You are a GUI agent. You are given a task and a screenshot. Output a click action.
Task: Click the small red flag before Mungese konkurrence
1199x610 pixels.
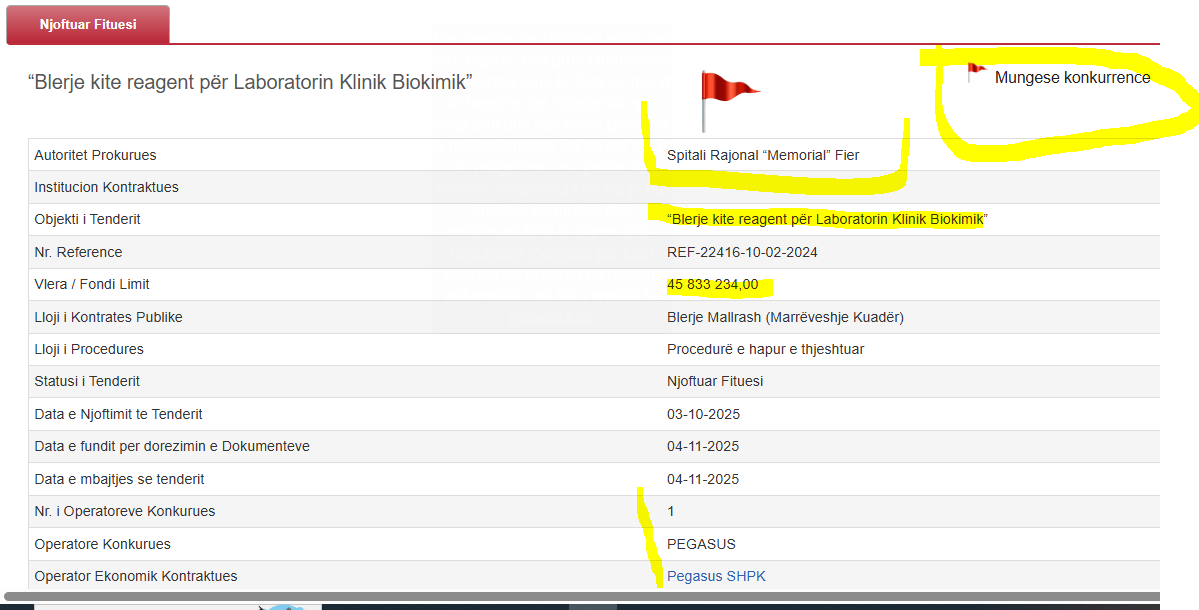[x=976, y=71]
